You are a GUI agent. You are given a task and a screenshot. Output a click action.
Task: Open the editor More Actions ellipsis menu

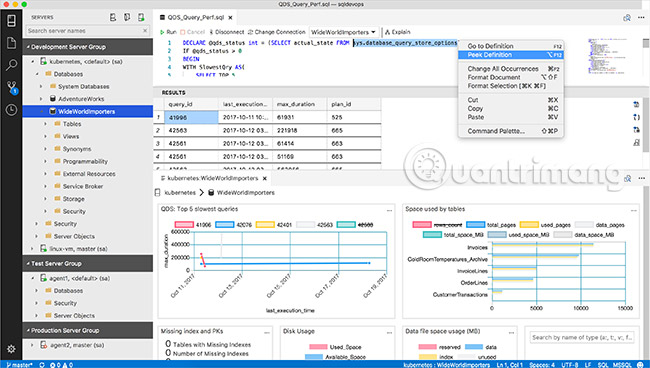641,17
